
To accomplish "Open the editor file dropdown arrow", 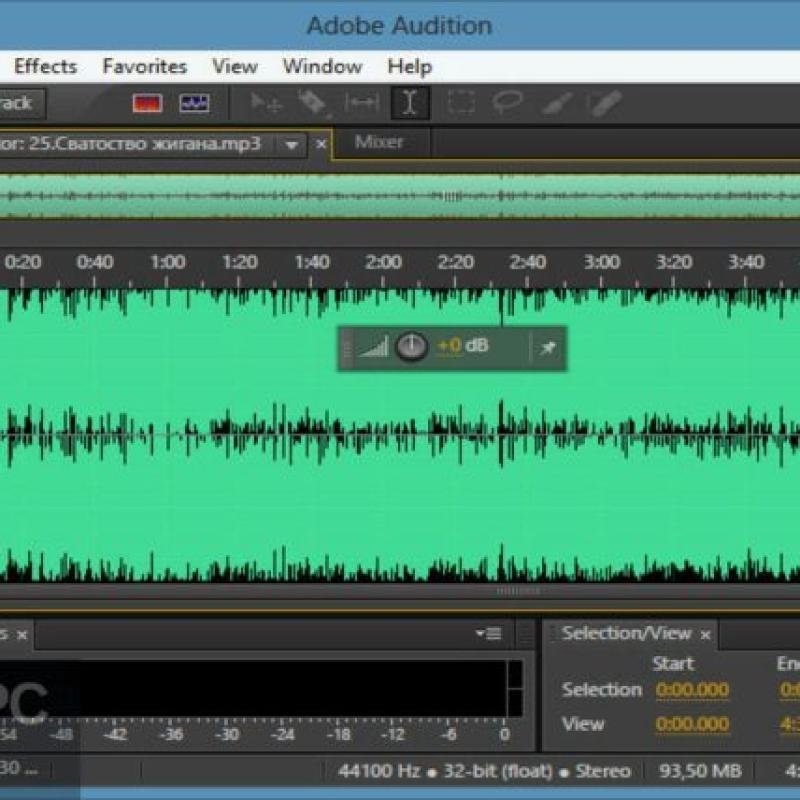I will pyautogui.click(x=291, y=145).
